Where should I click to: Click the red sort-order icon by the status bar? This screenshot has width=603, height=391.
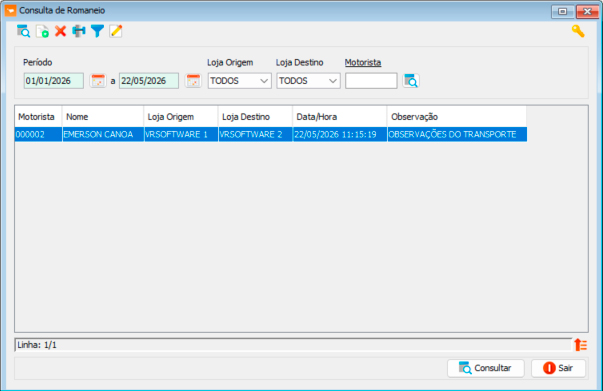[581, 345]
